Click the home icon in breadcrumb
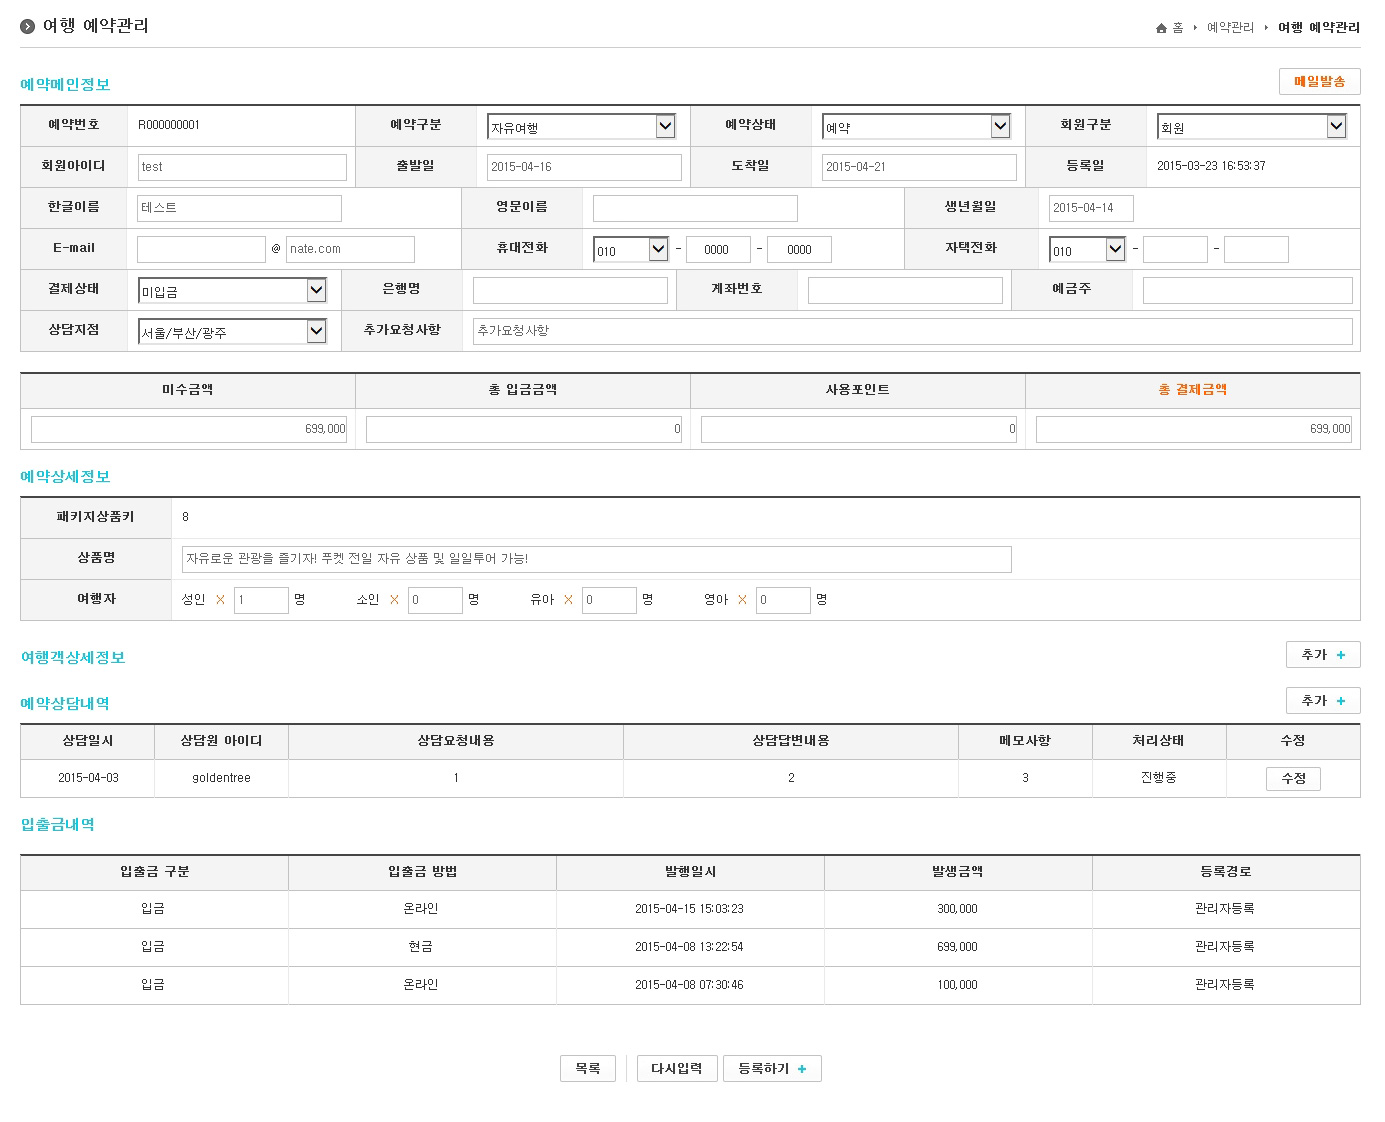This screenshot has height=1122, width=1385. 1161,28
